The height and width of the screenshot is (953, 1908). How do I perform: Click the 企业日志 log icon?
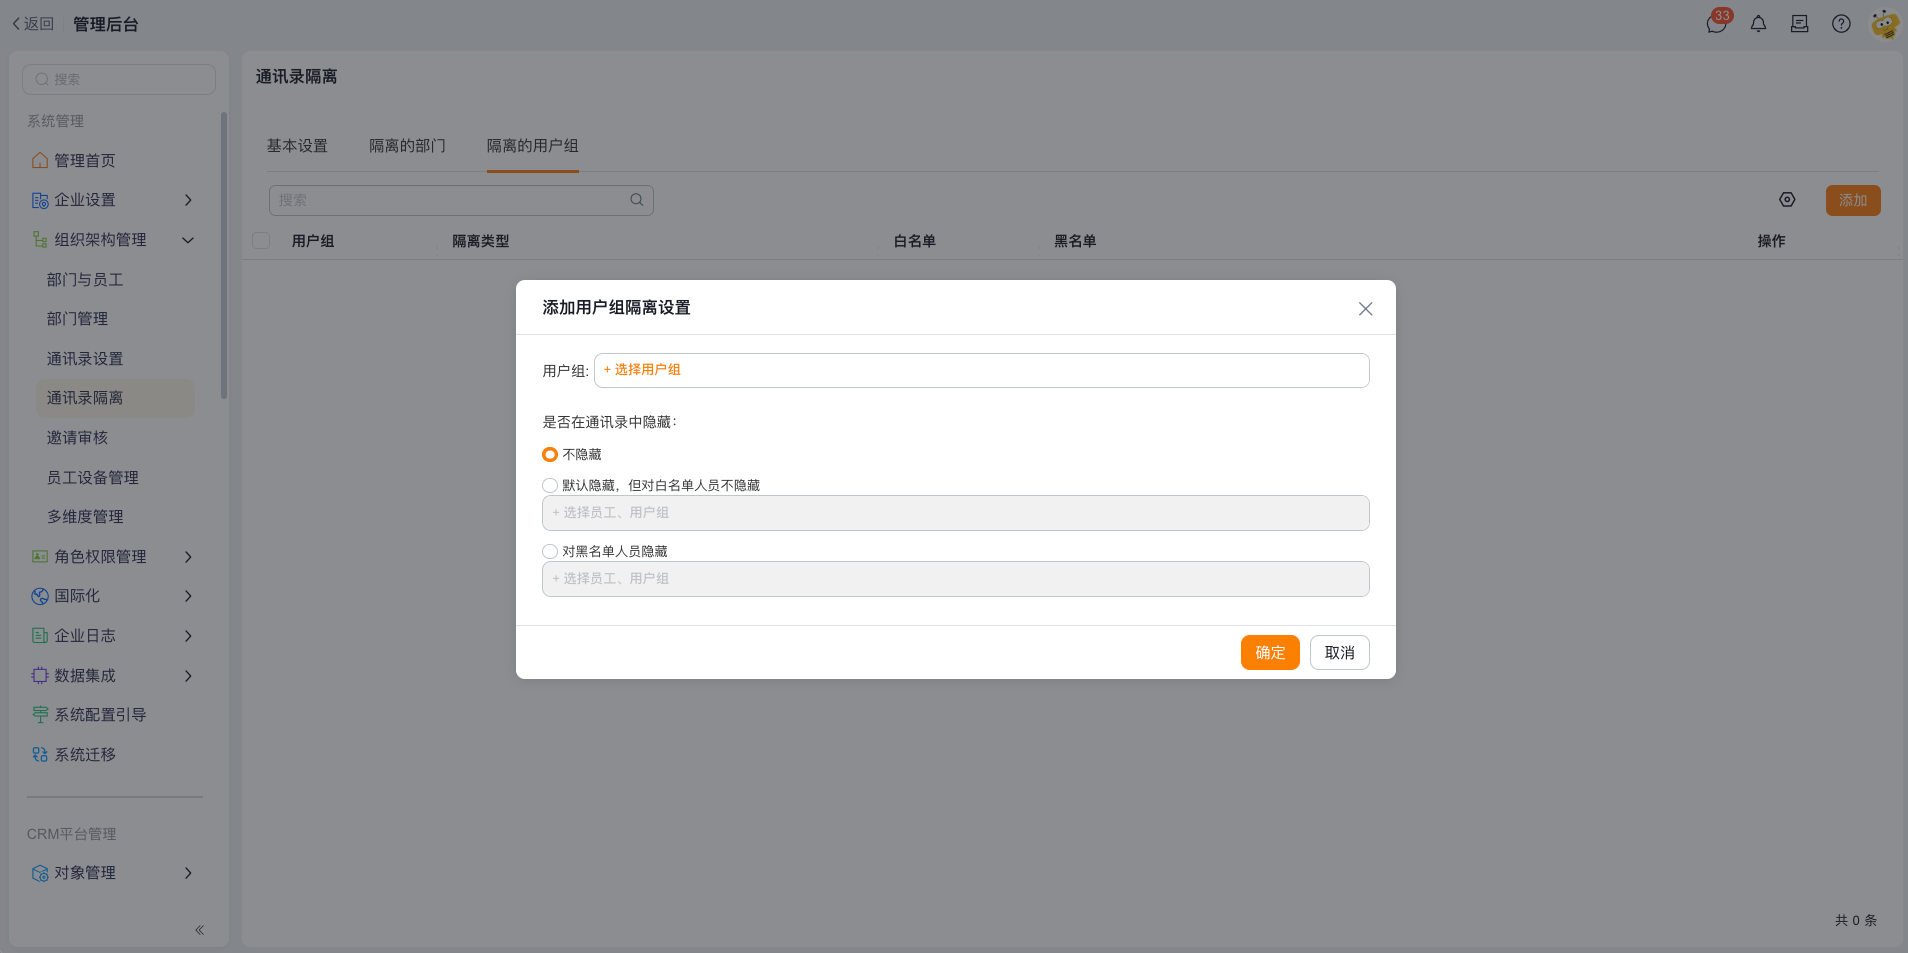click(x=40, y=636)
